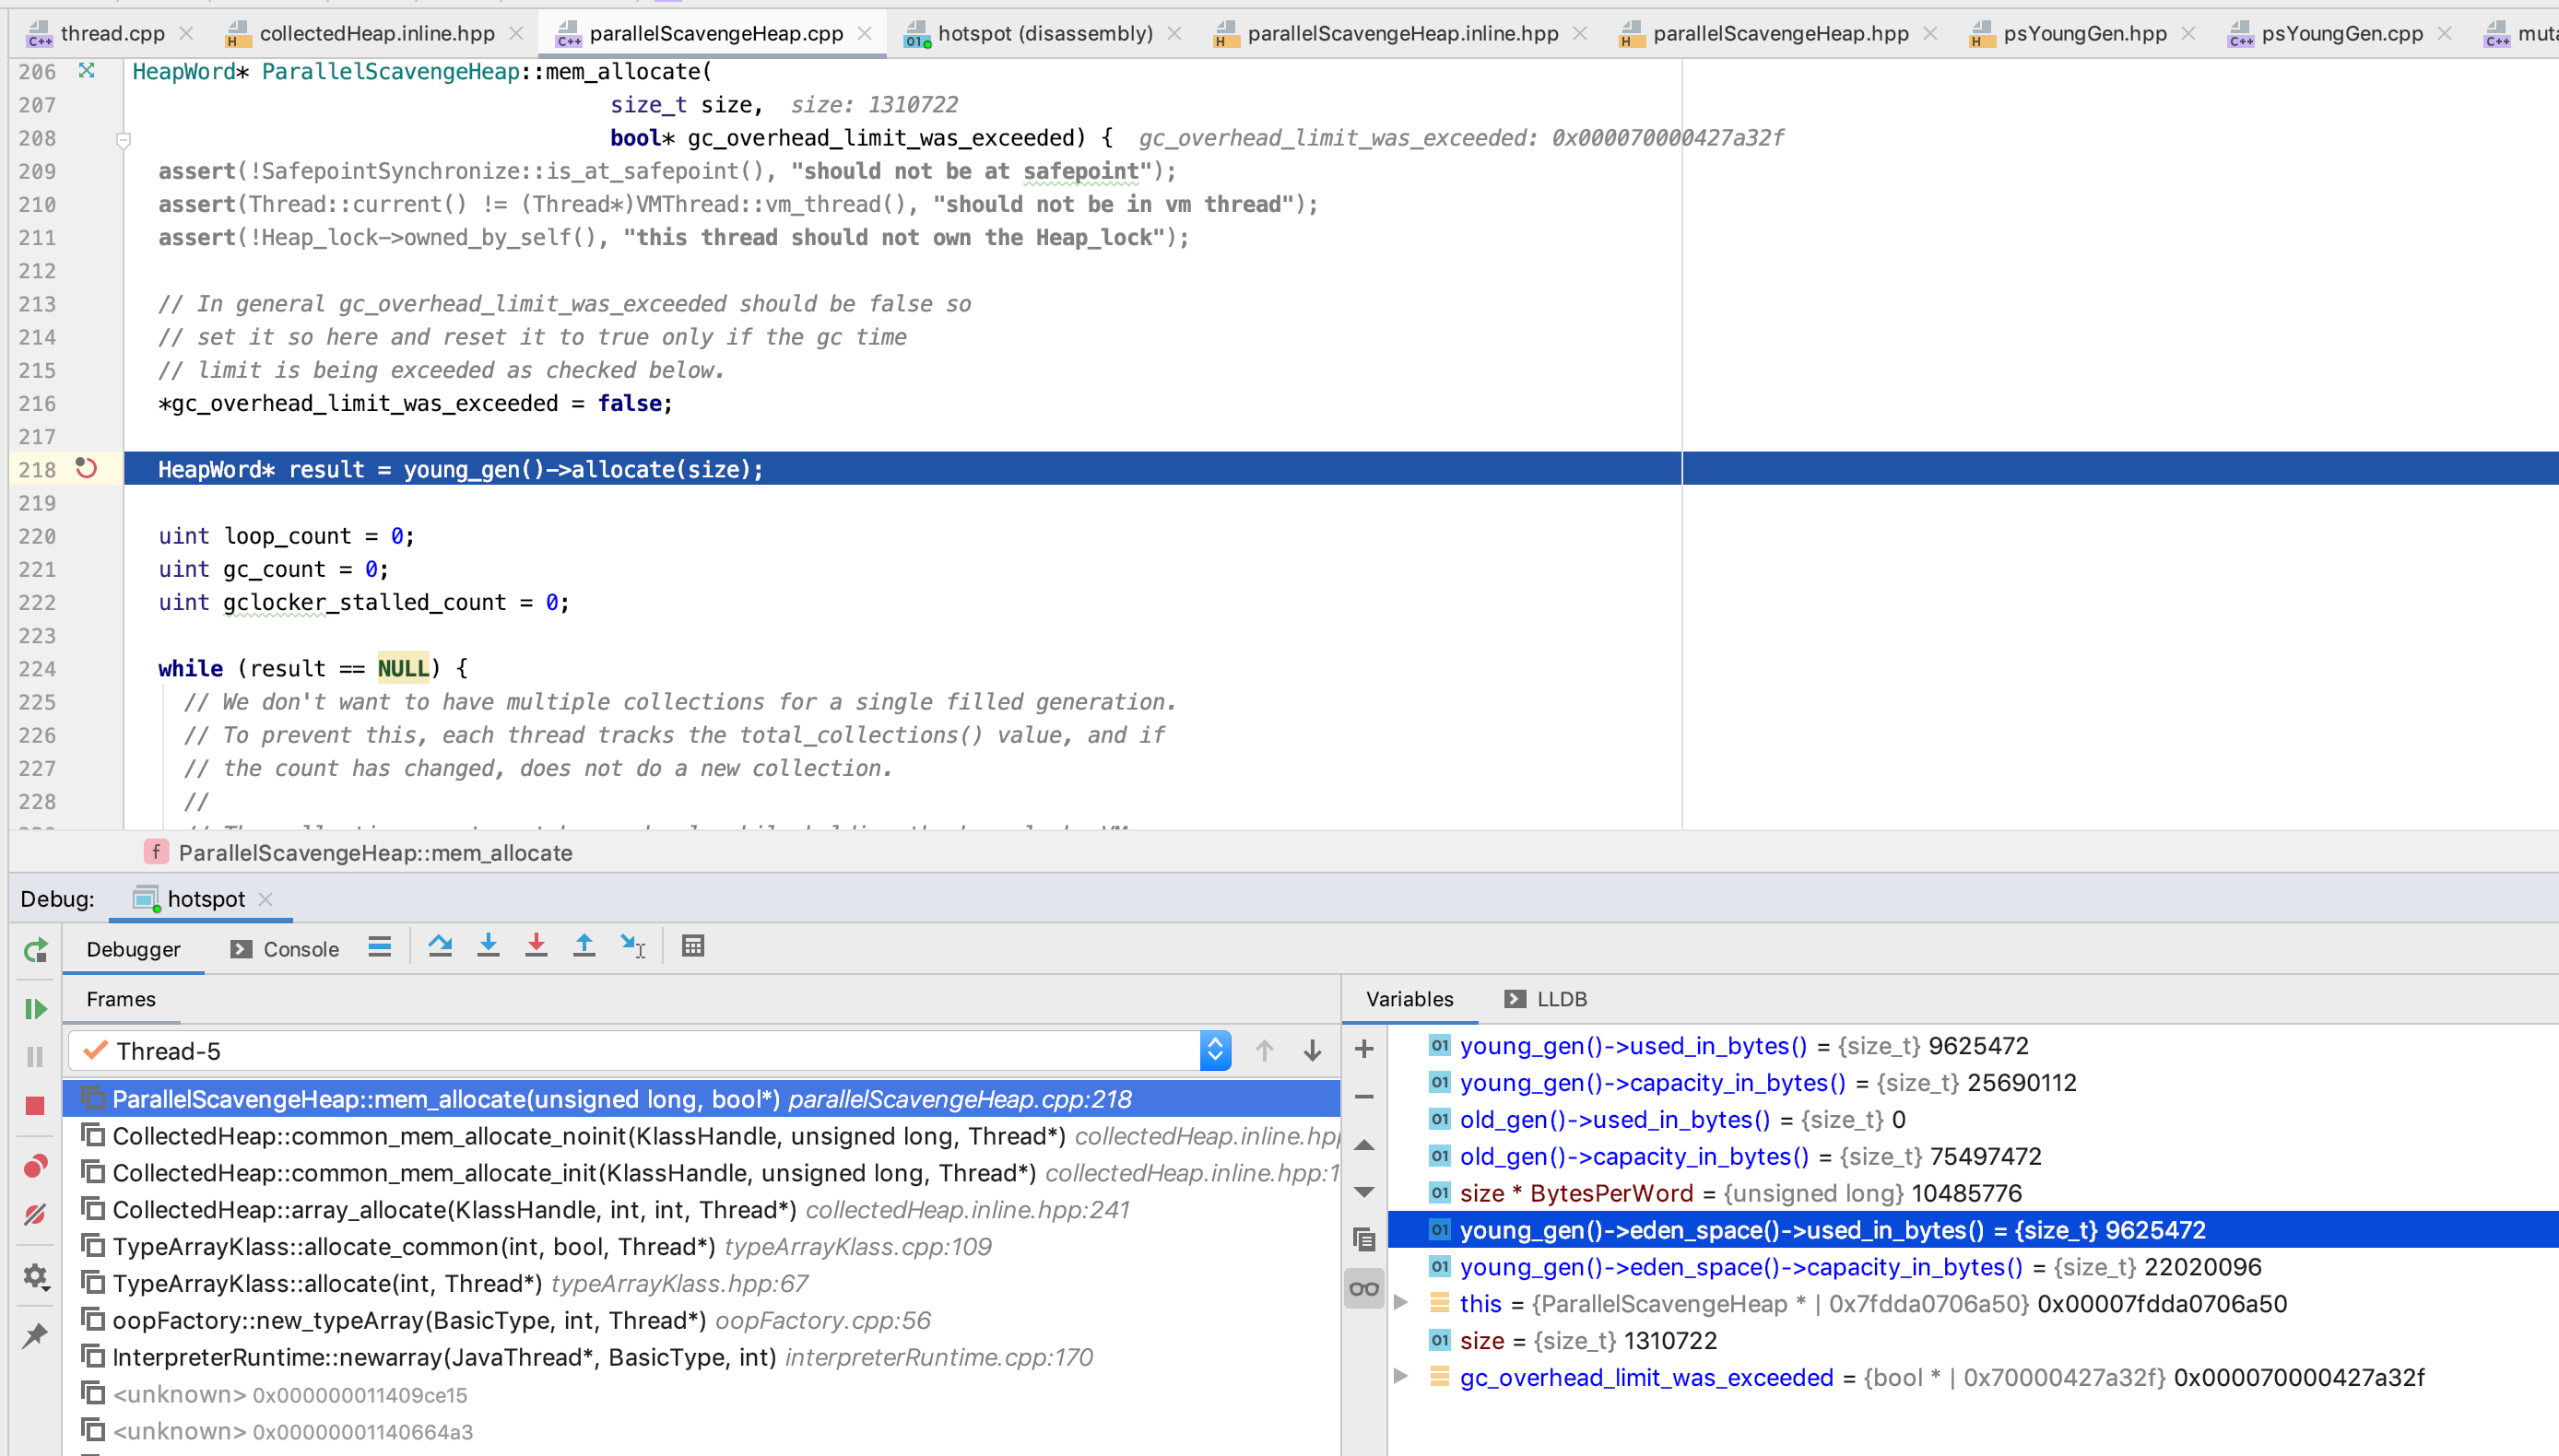This screenshot has width=2559, height=1456.
Task: Click the Force Step Into red arrow icon
Action: (536, 946)
